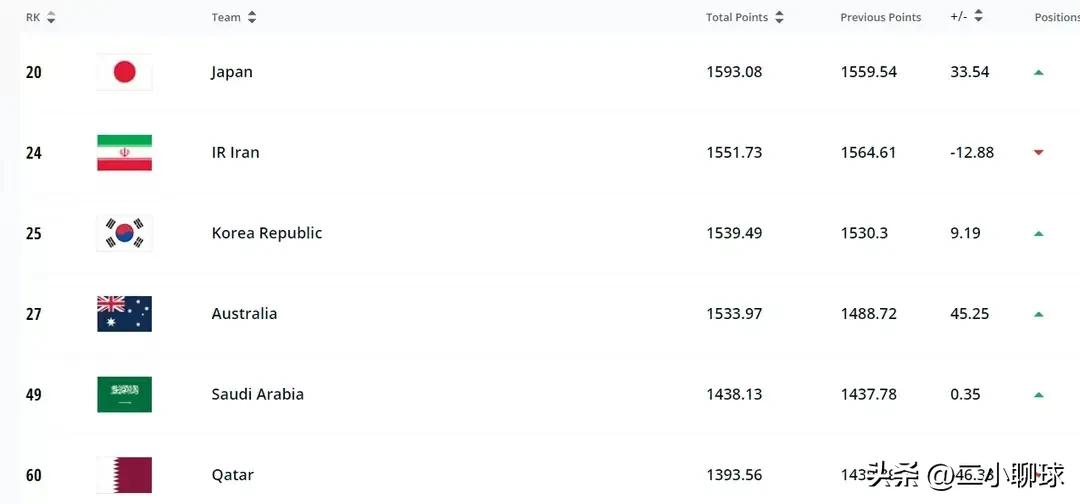Image resolution: width=1080 pixels, height=504 pixels.
Task: Click the Saudi Arabia flag icon
Action: pyautogui.click(x=124, y=394)
